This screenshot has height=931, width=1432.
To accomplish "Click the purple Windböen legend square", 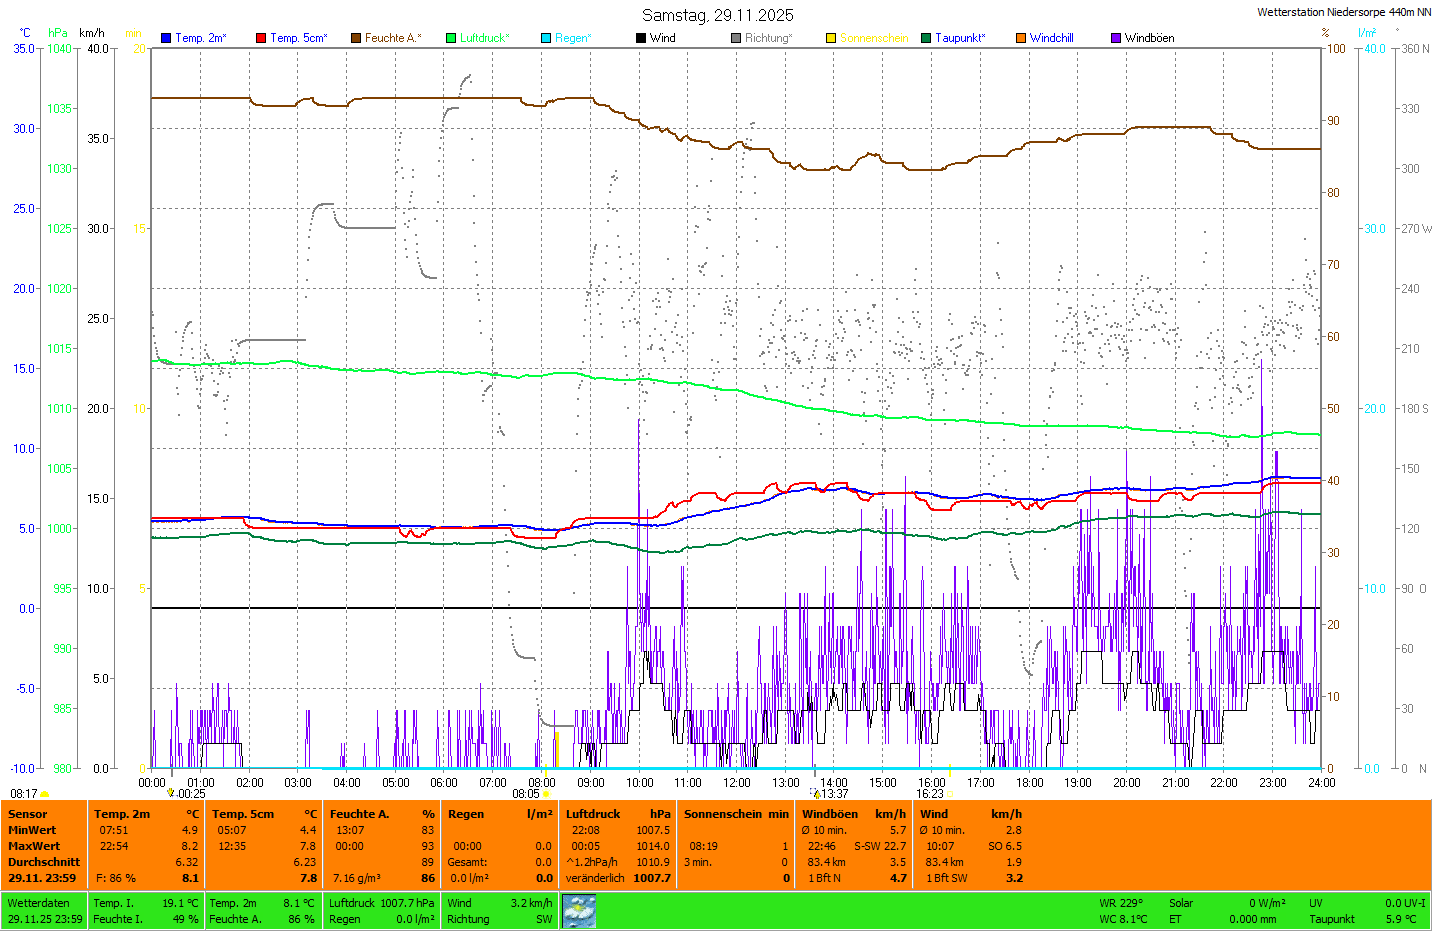I will [1116, 38].
